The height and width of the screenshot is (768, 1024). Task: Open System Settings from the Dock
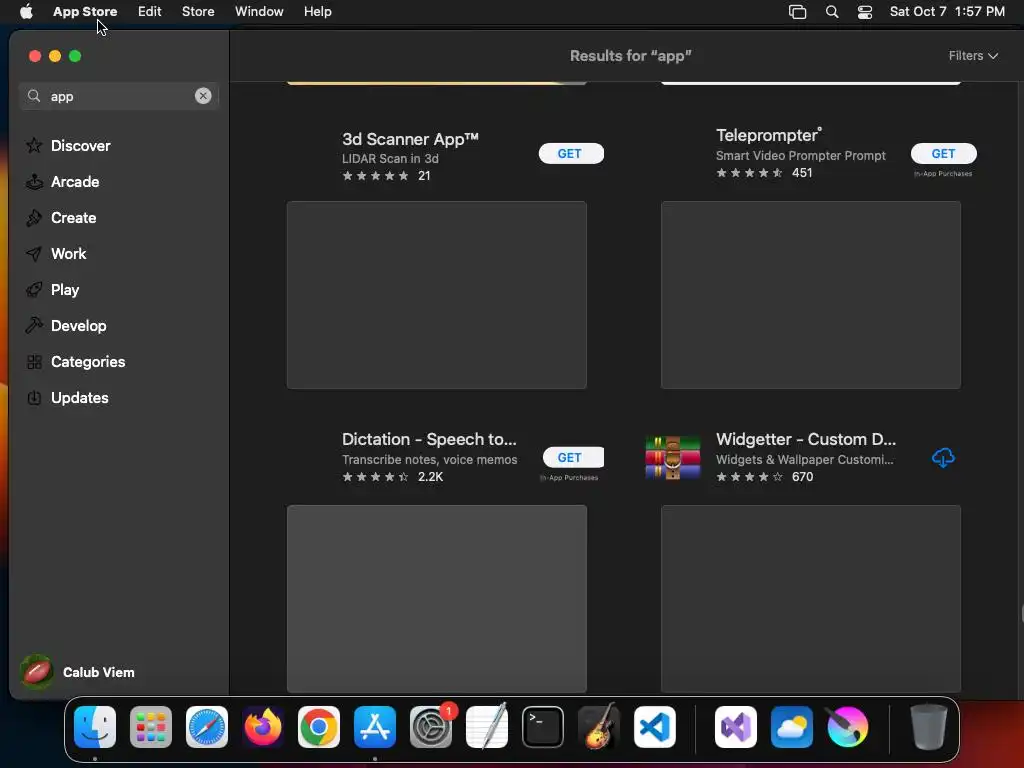click(x=431, y=727)
